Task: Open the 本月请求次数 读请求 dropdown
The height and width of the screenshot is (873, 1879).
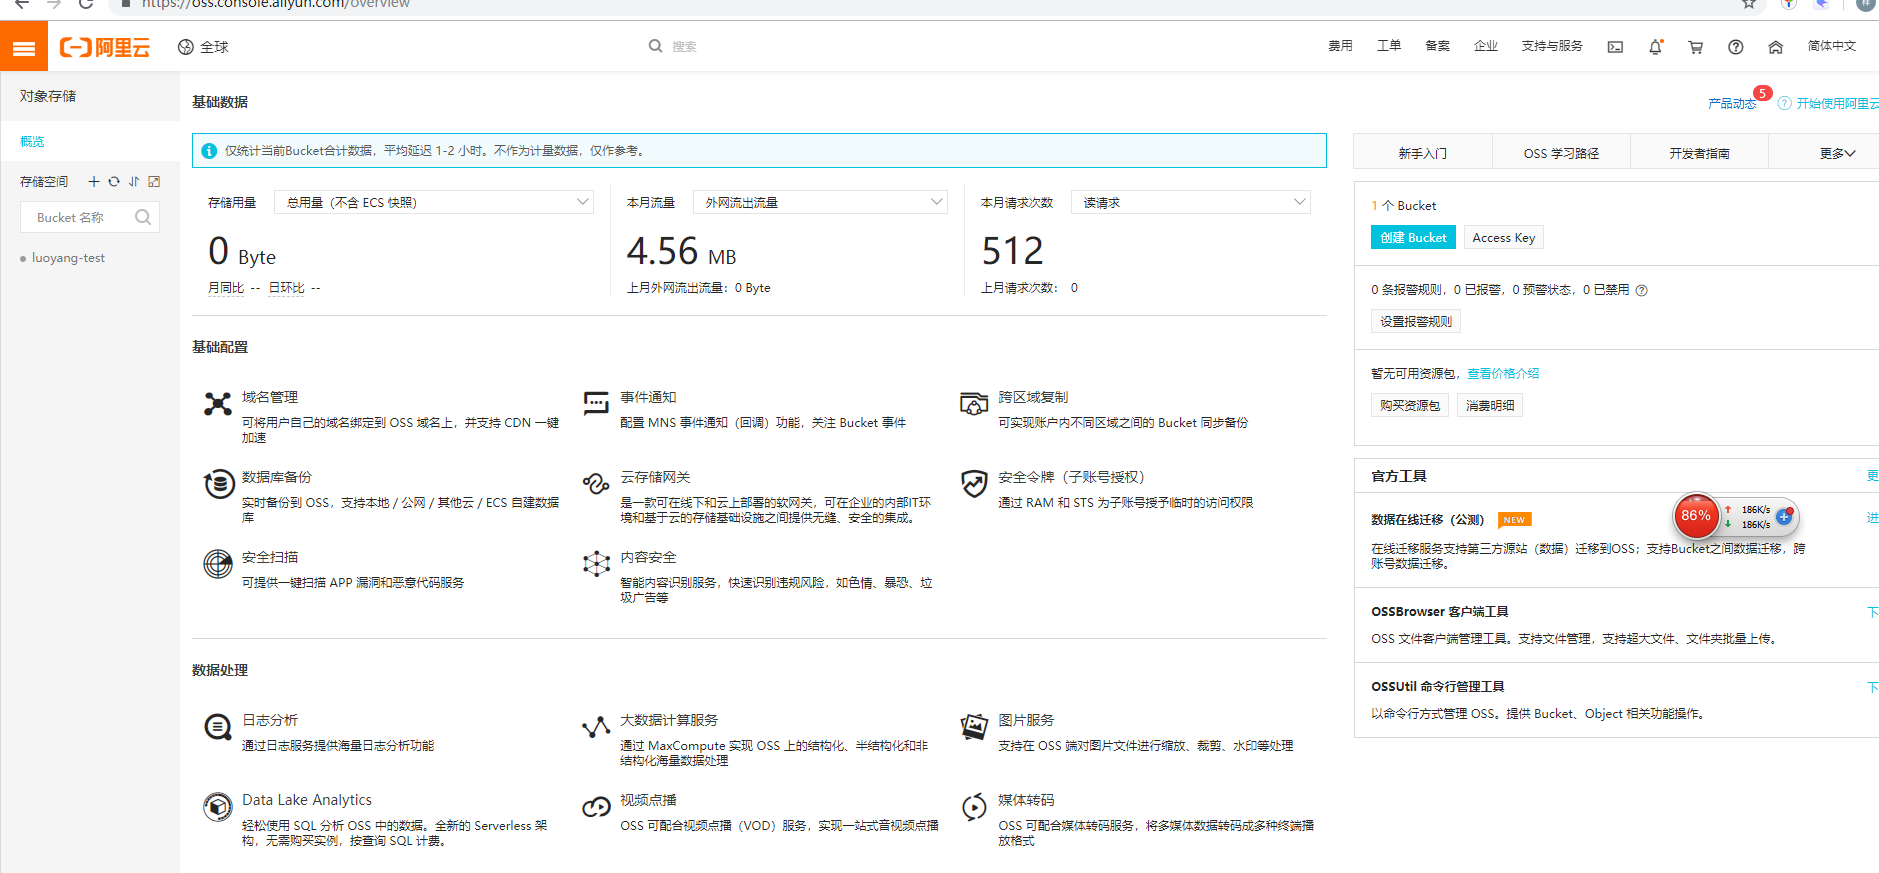Action: tap(1190, 202)
